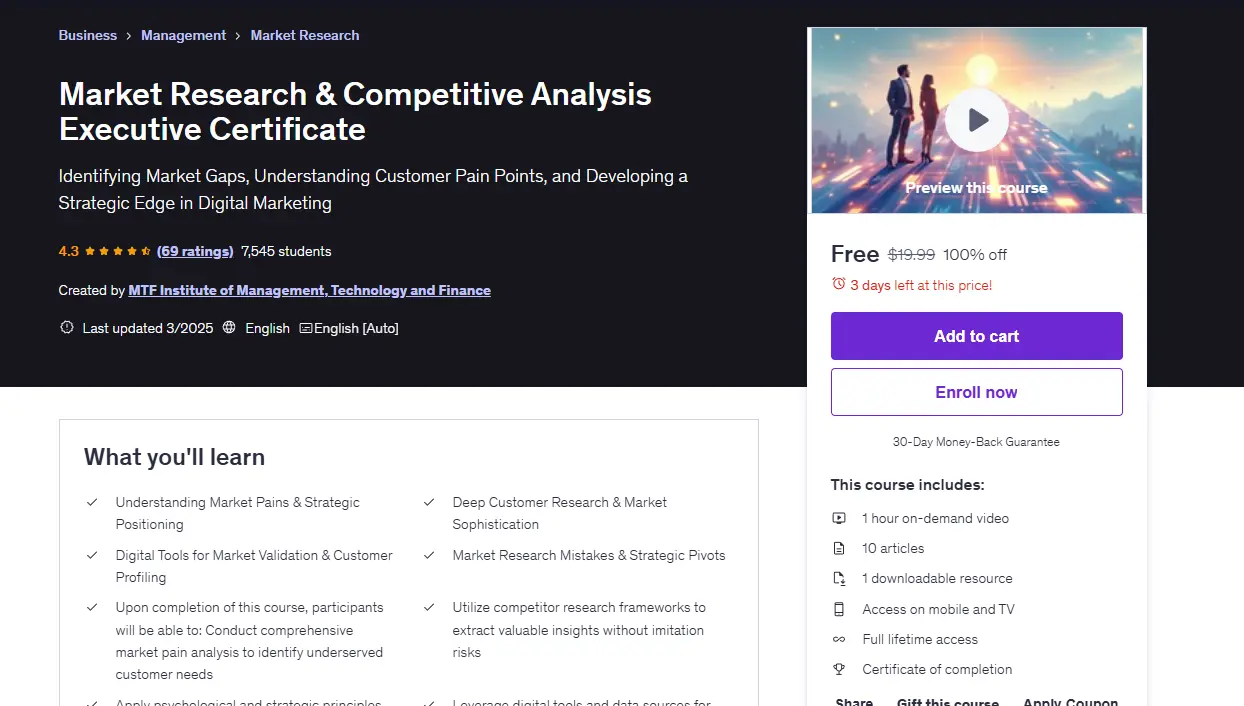Click the Last updated 3/2025 text
1244x706 pixels.
pos(146,328)
